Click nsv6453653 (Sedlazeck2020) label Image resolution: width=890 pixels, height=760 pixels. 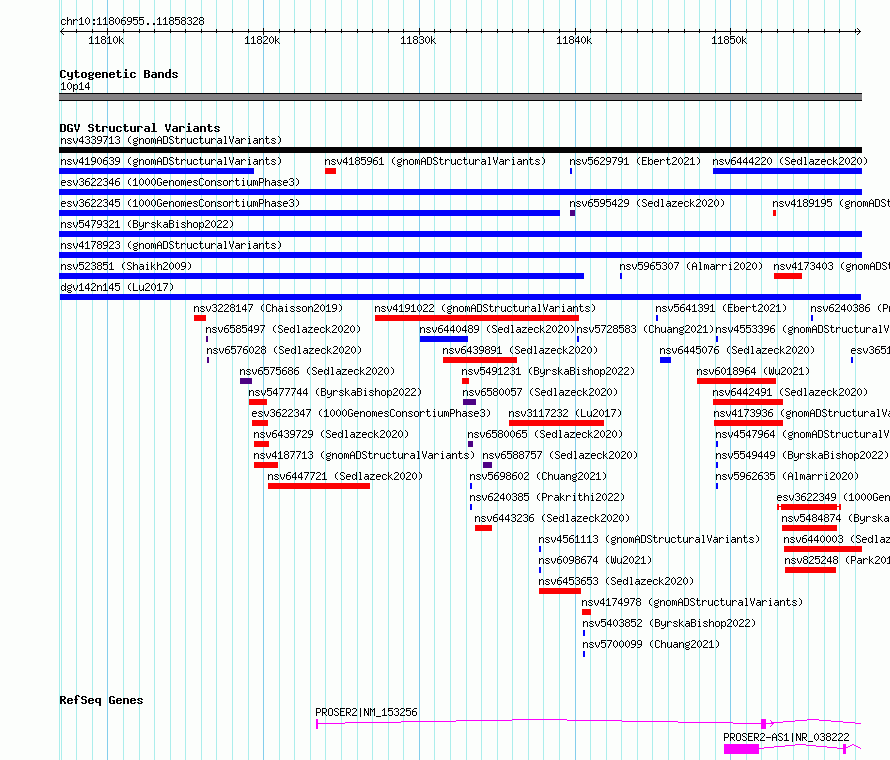(616, 581)
